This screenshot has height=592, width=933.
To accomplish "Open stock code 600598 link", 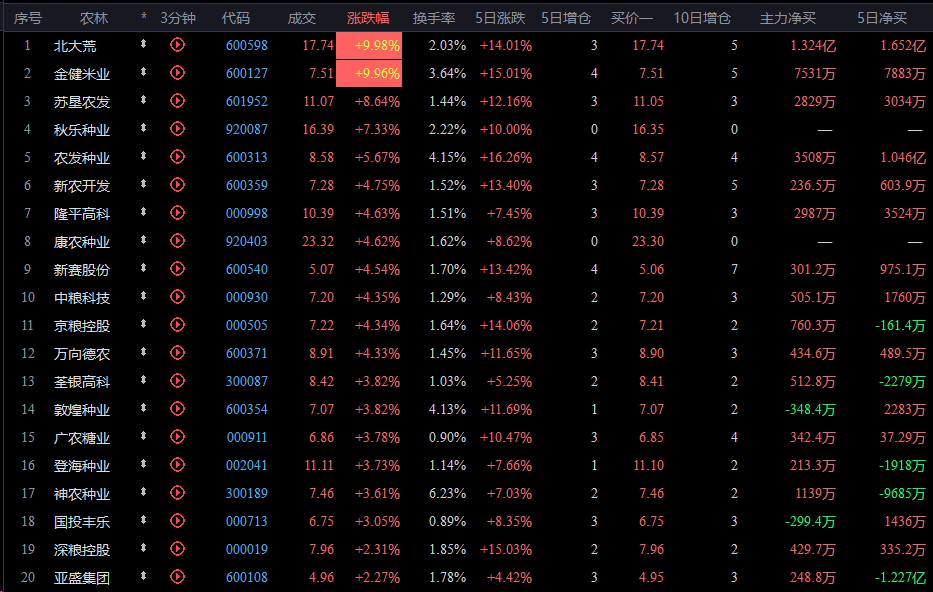I will (x=246, y=45).
